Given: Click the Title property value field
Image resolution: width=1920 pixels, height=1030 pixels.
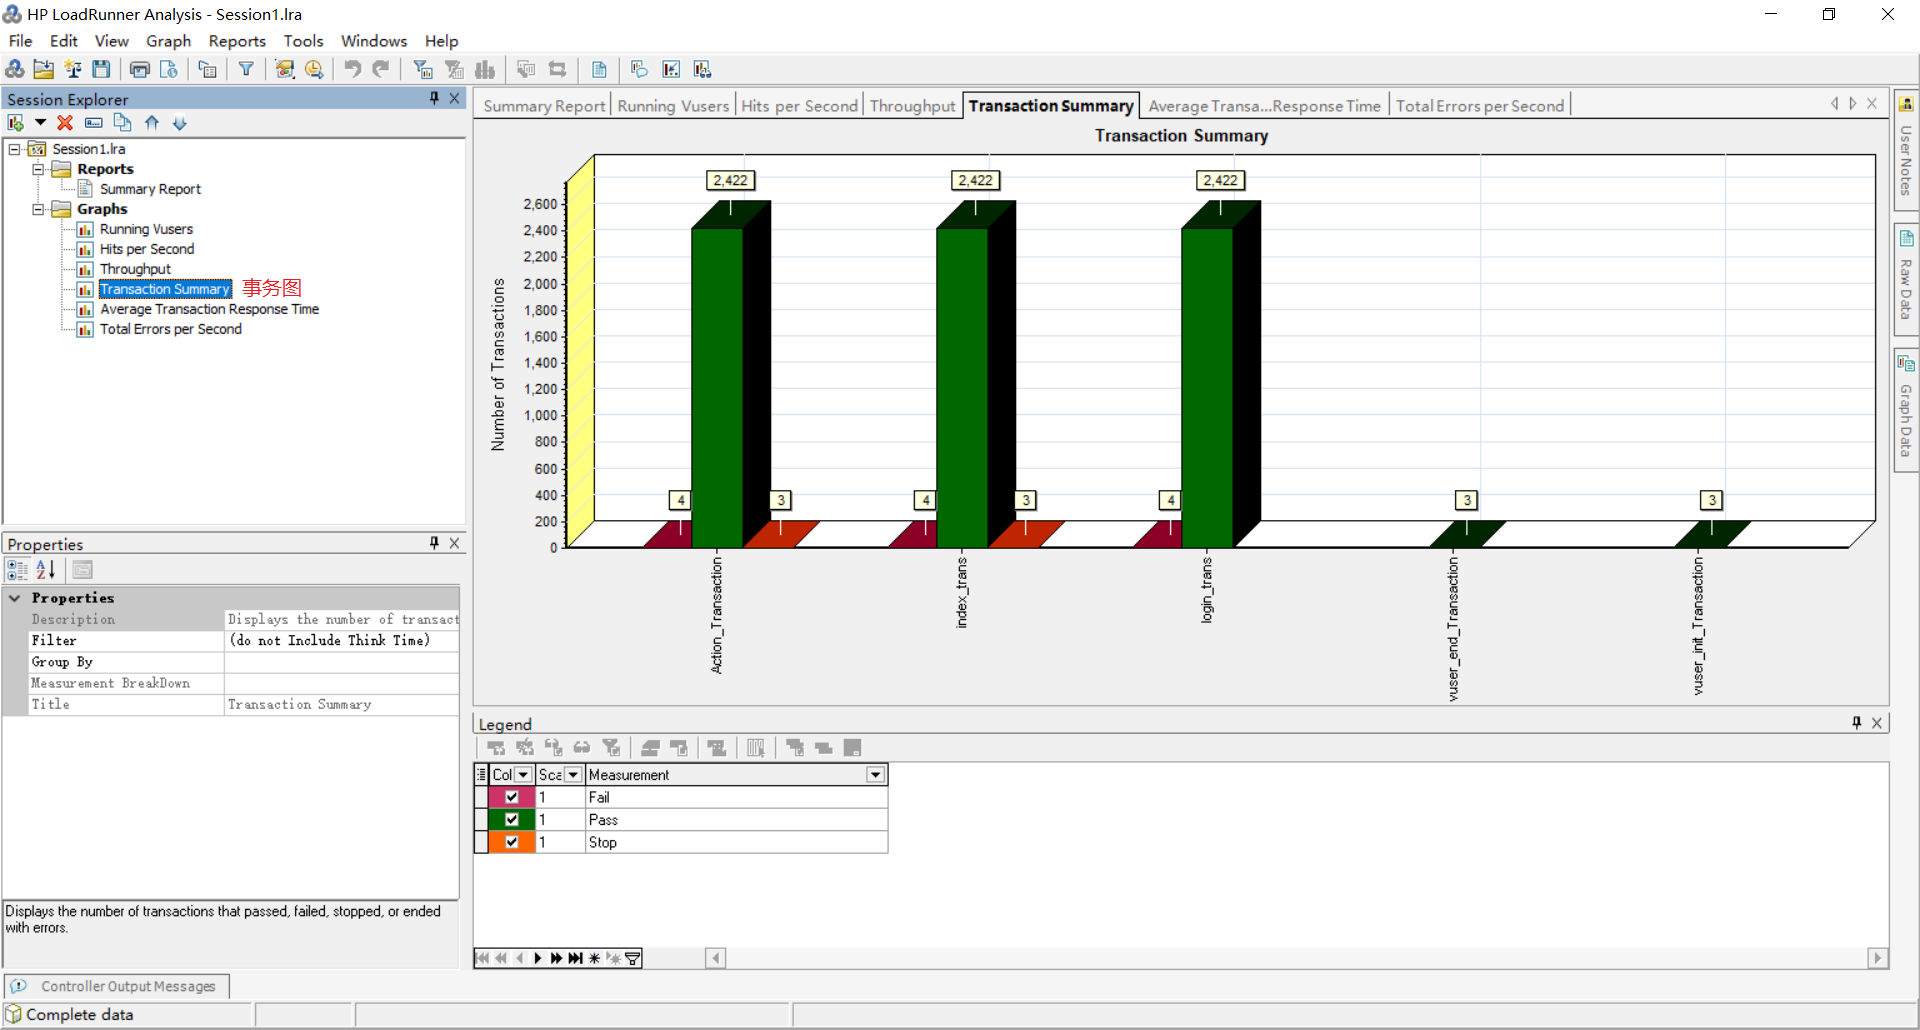Looking at the screenshot, I should click(x=342, y=705).
